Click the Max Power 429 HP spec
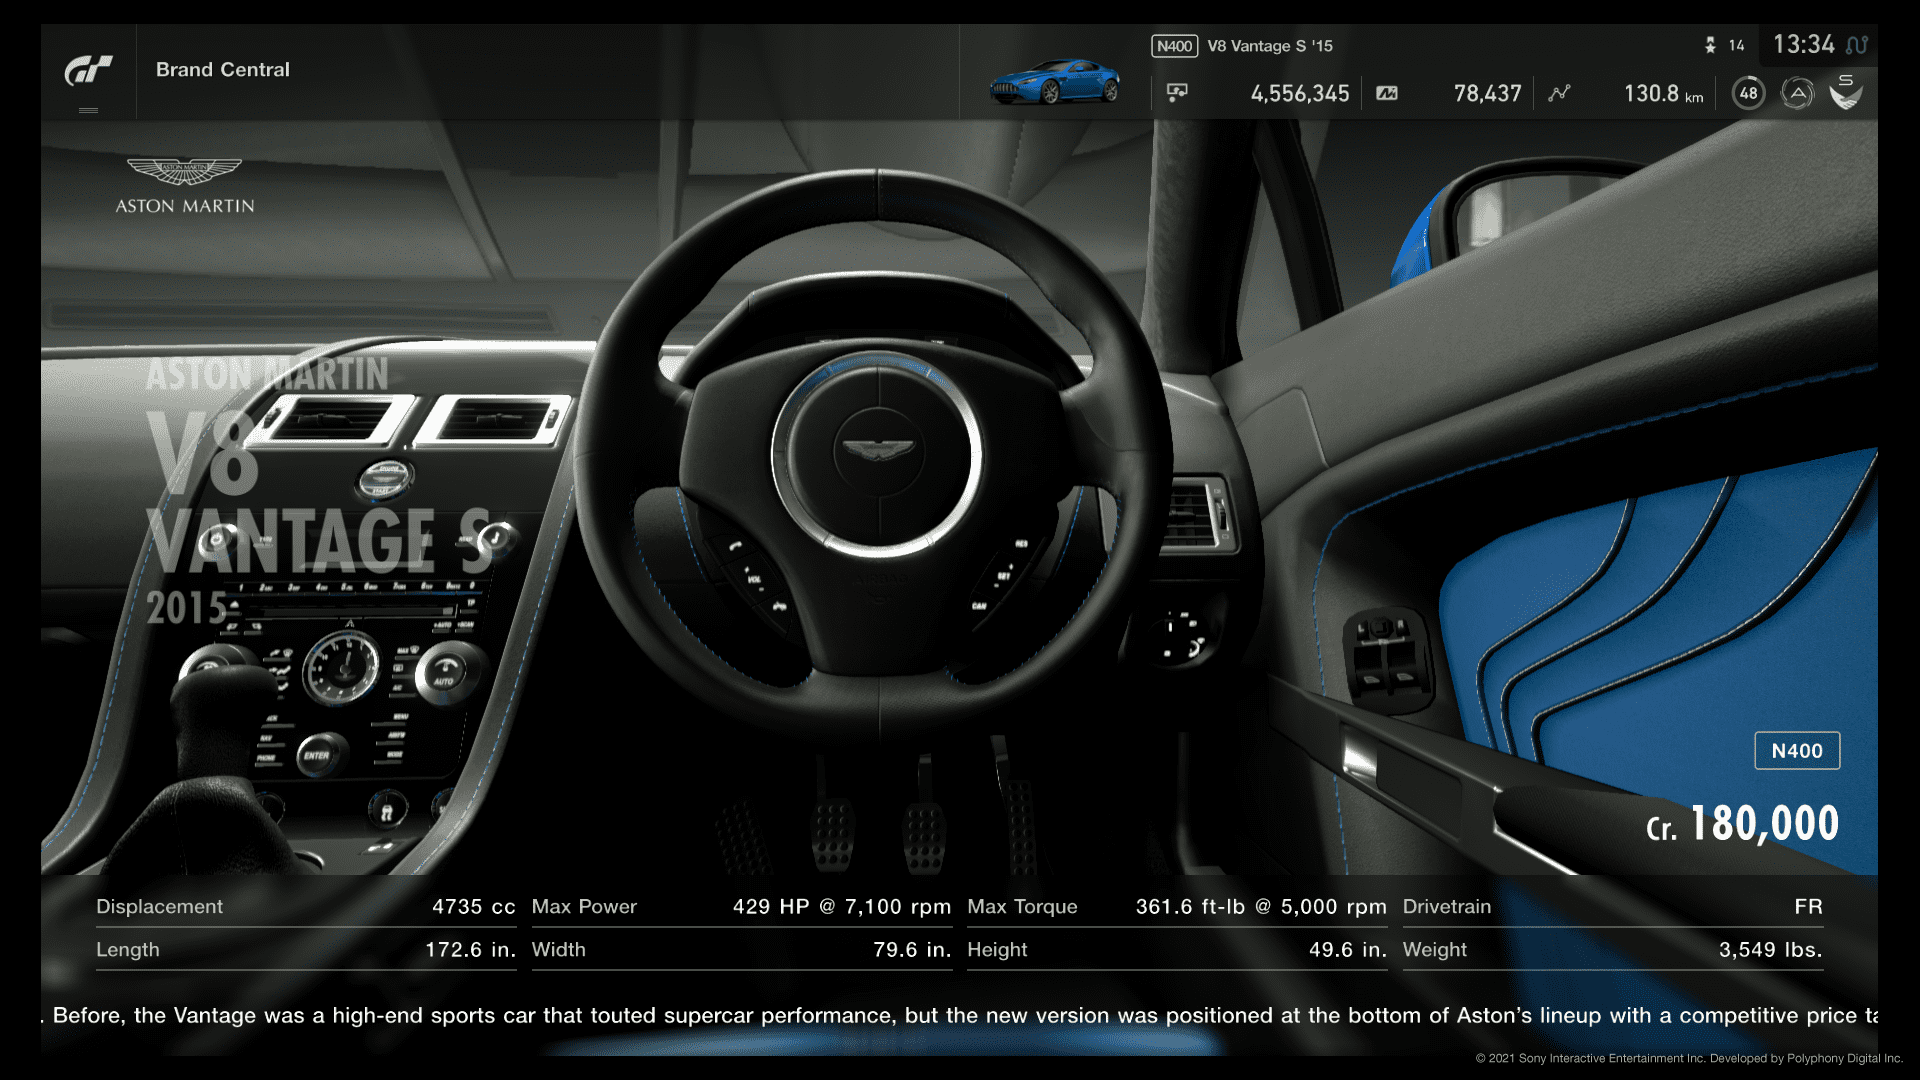This screenshot has width=1920, height=1080. (x=741, y=907)
